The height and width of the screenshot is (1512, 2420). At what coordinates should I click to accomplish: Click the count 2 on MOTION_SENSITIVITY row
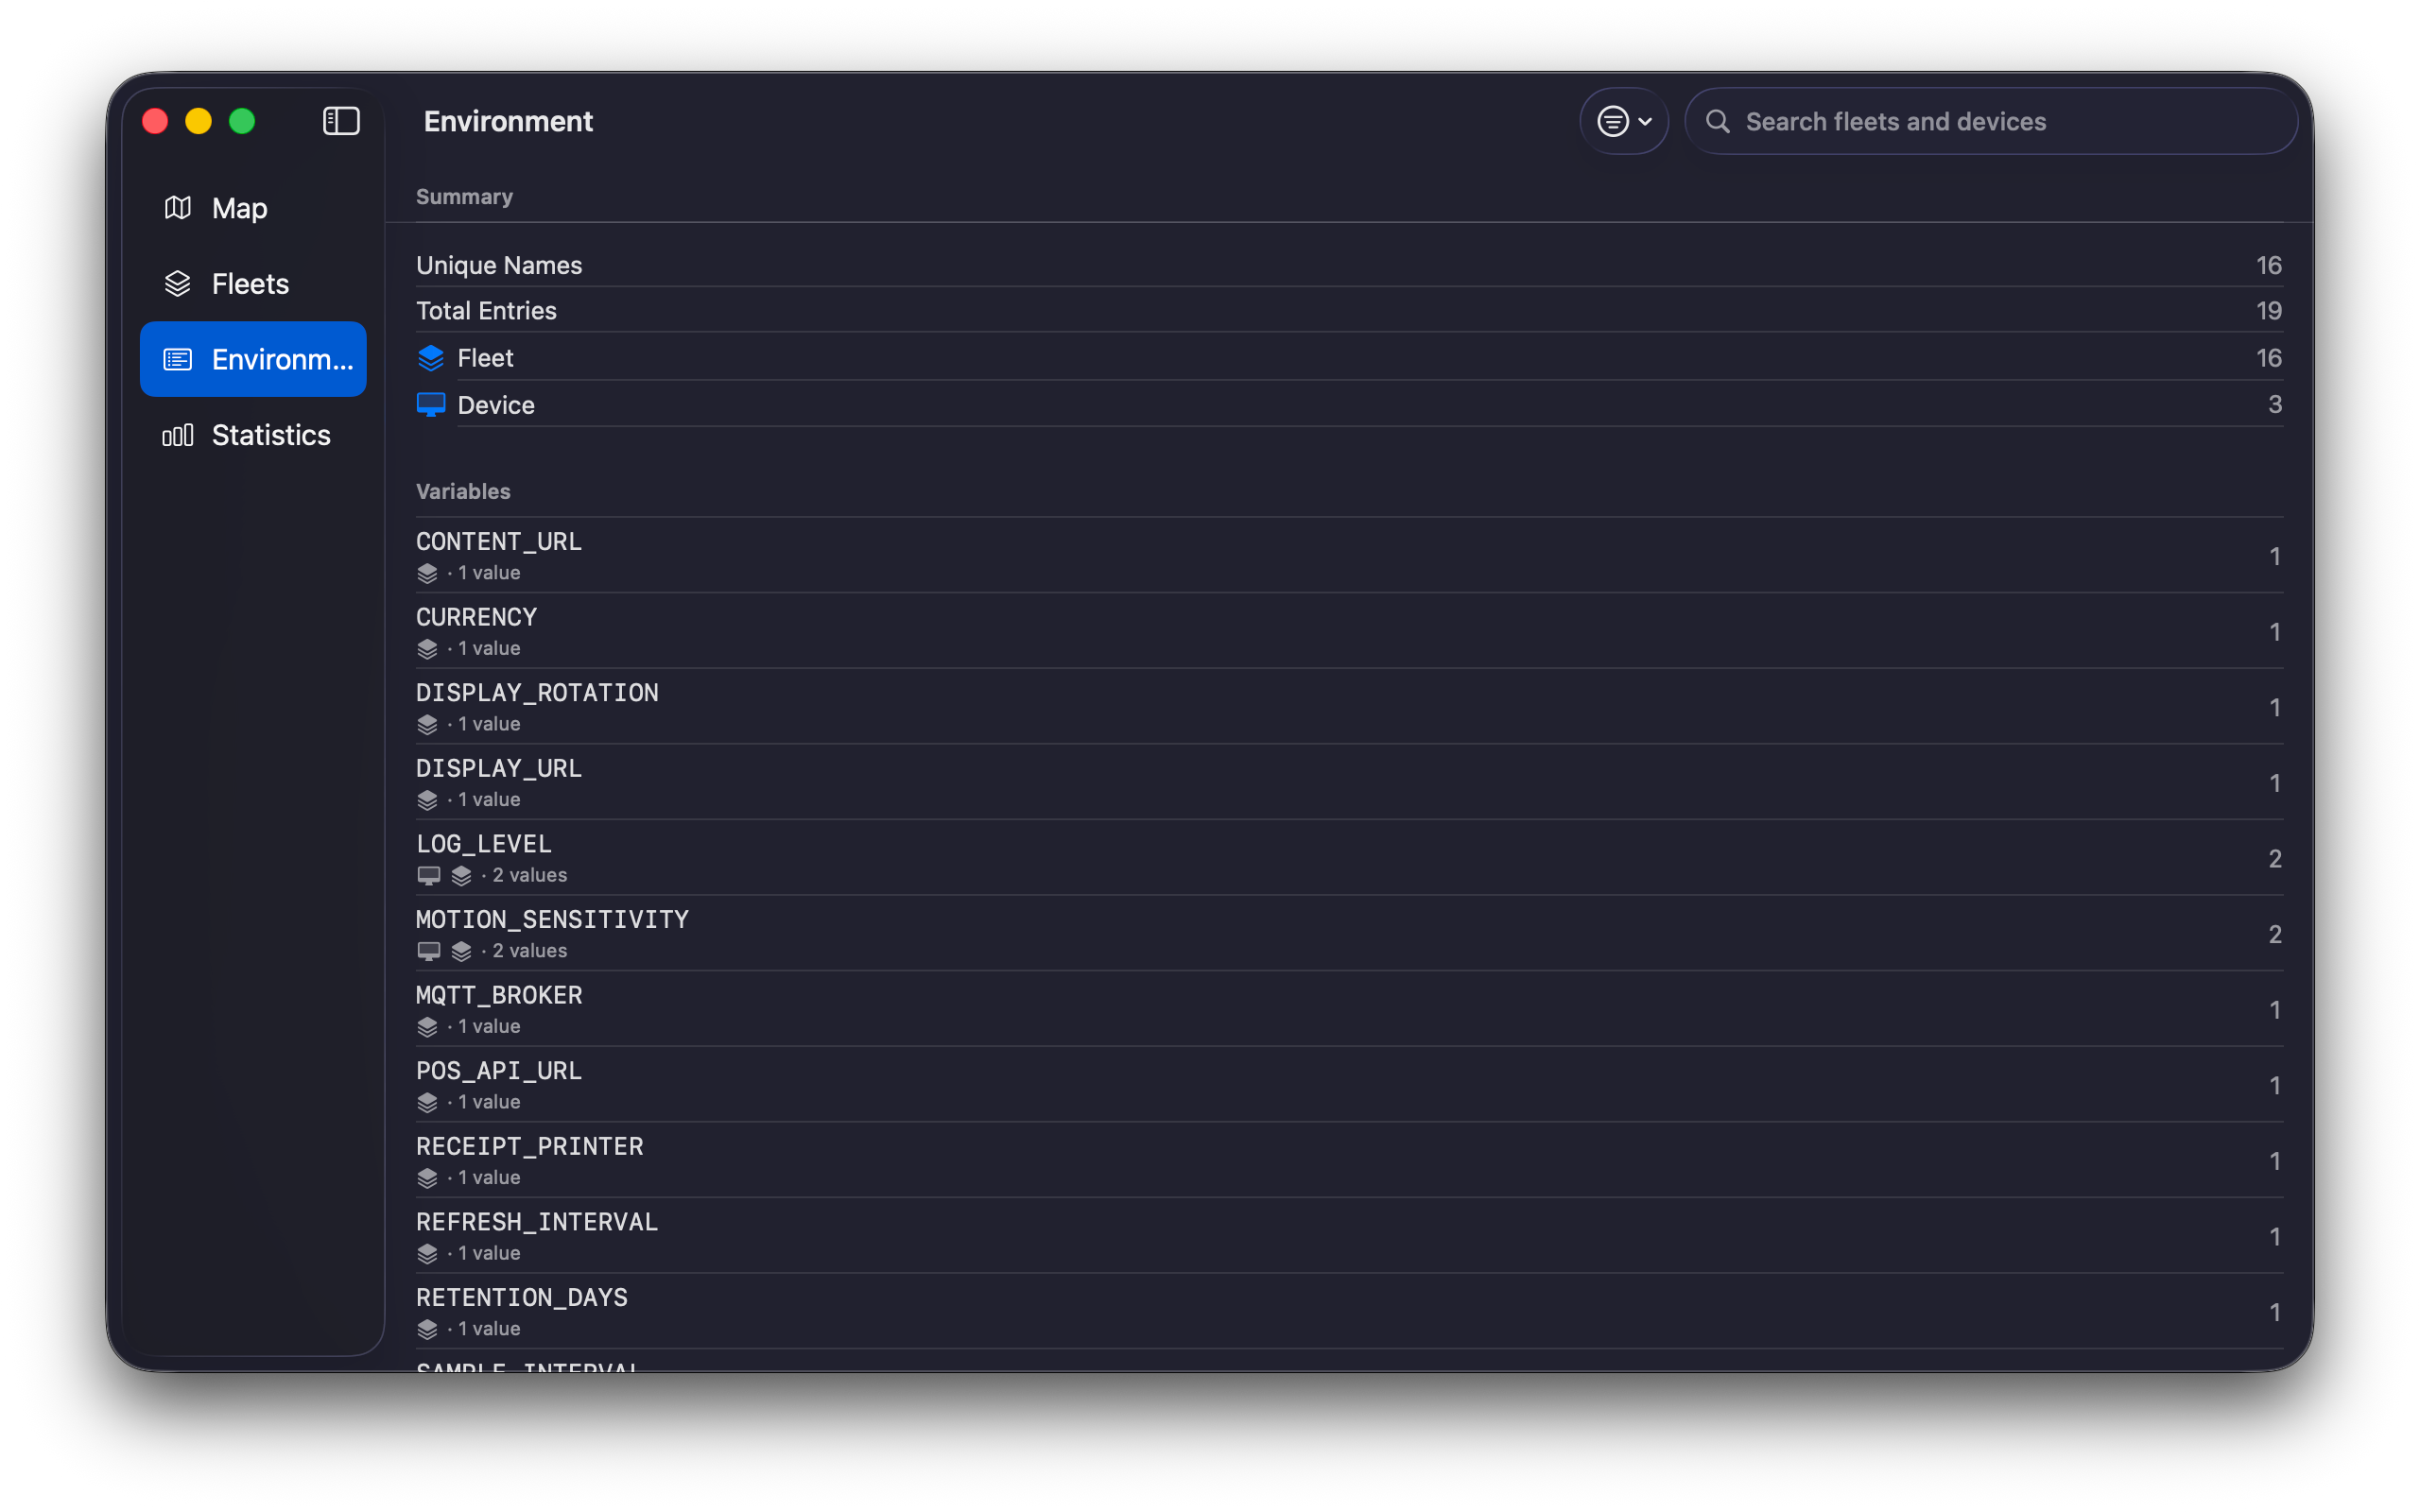tap(2274, 934)
